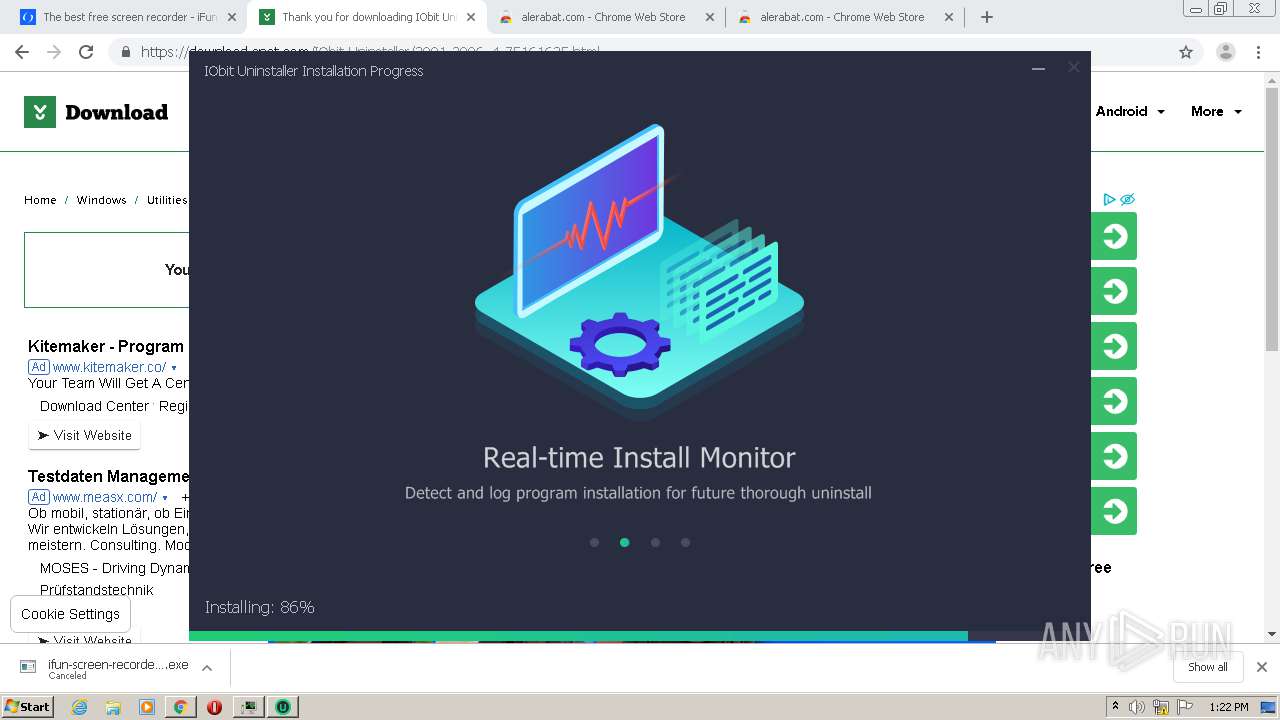This screenshot has width=1280, height=720.
Task: Select the fourth slide dot in installer
Action: [x=685, y=542]
